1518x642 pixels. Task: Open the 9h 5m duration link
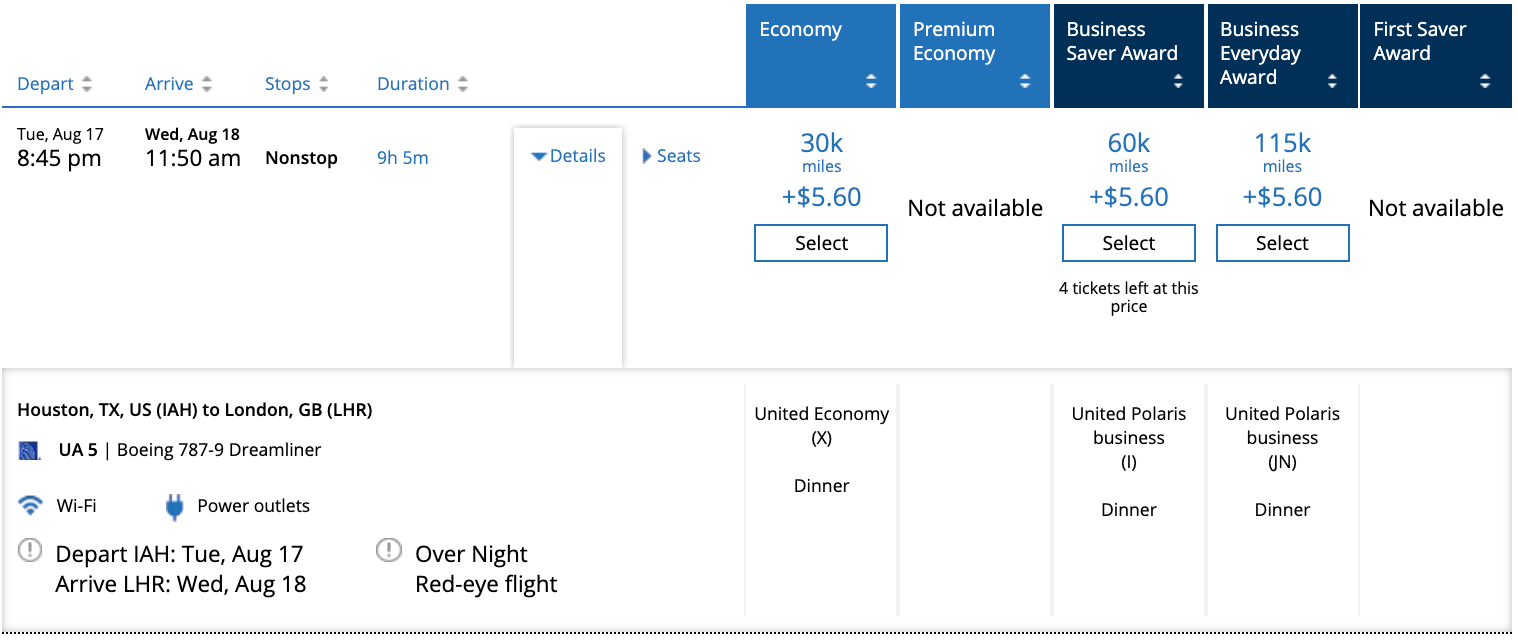[x=401, y=157]
